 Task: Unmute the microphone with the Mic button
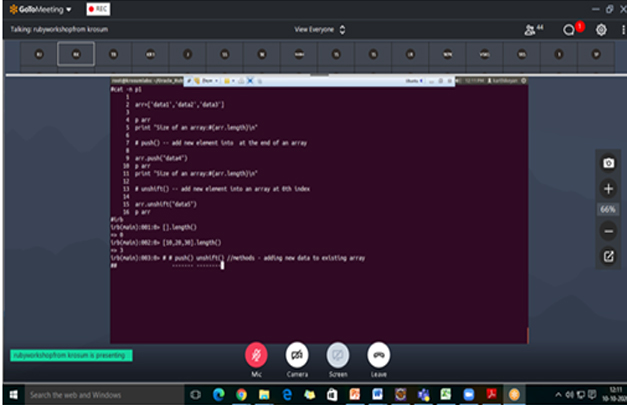point(256,355)
